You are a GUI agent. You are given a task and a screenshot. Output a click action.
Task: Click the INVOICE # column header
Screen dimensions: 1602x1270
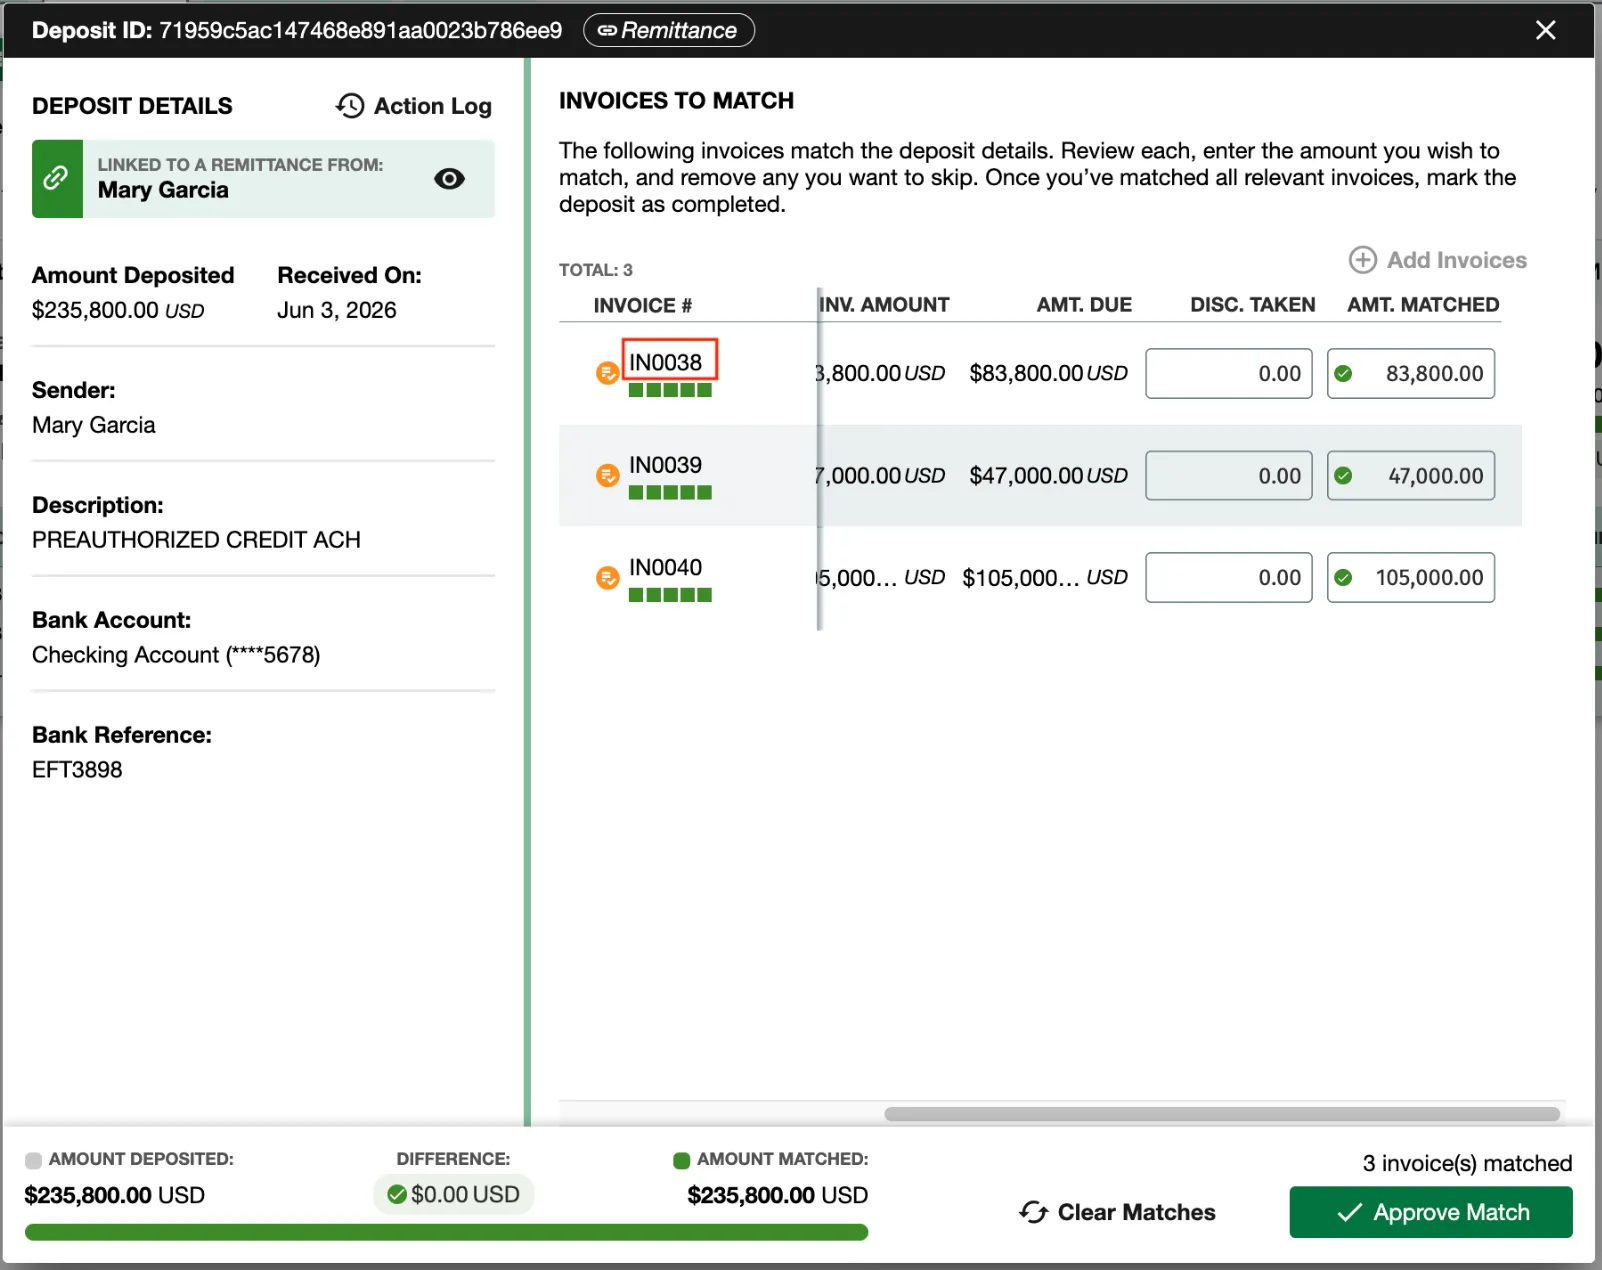(643, 306)
